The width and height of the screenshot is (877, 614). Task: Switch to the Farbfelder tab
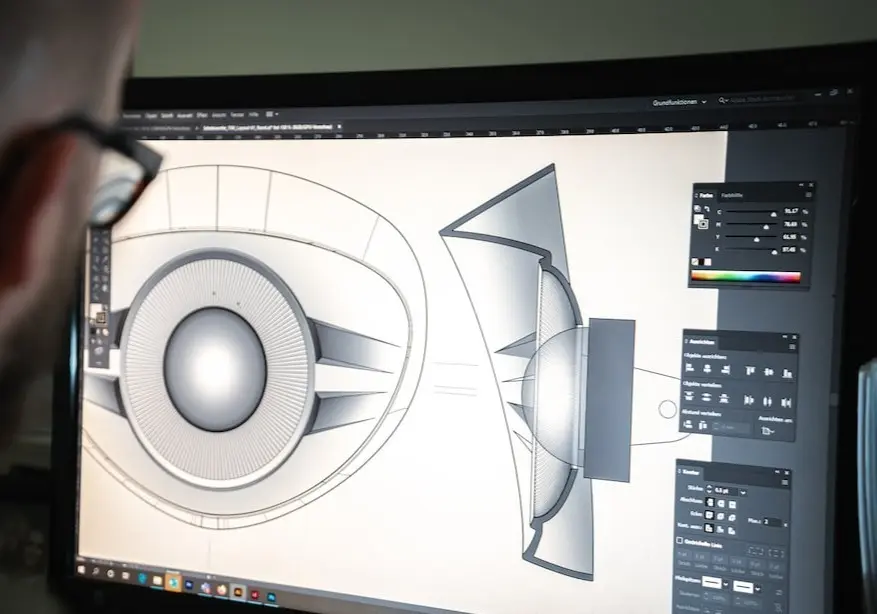pyautogui.click(x=733, y=195)
